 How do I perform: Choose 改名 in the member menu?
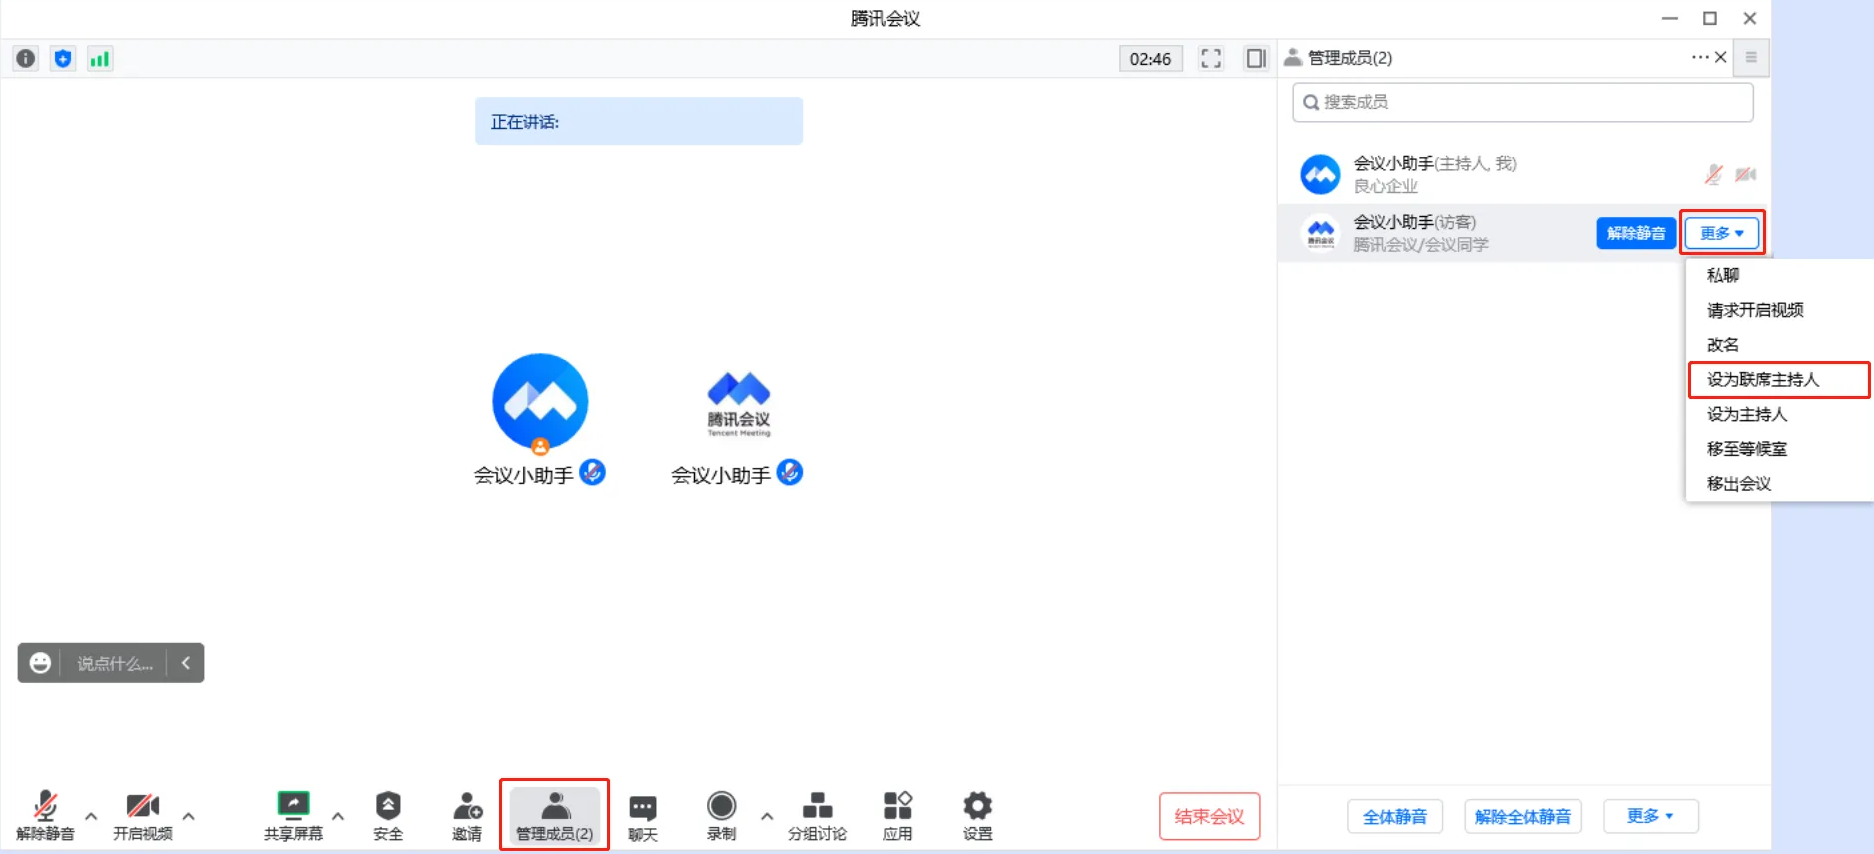pos(1723,345)
